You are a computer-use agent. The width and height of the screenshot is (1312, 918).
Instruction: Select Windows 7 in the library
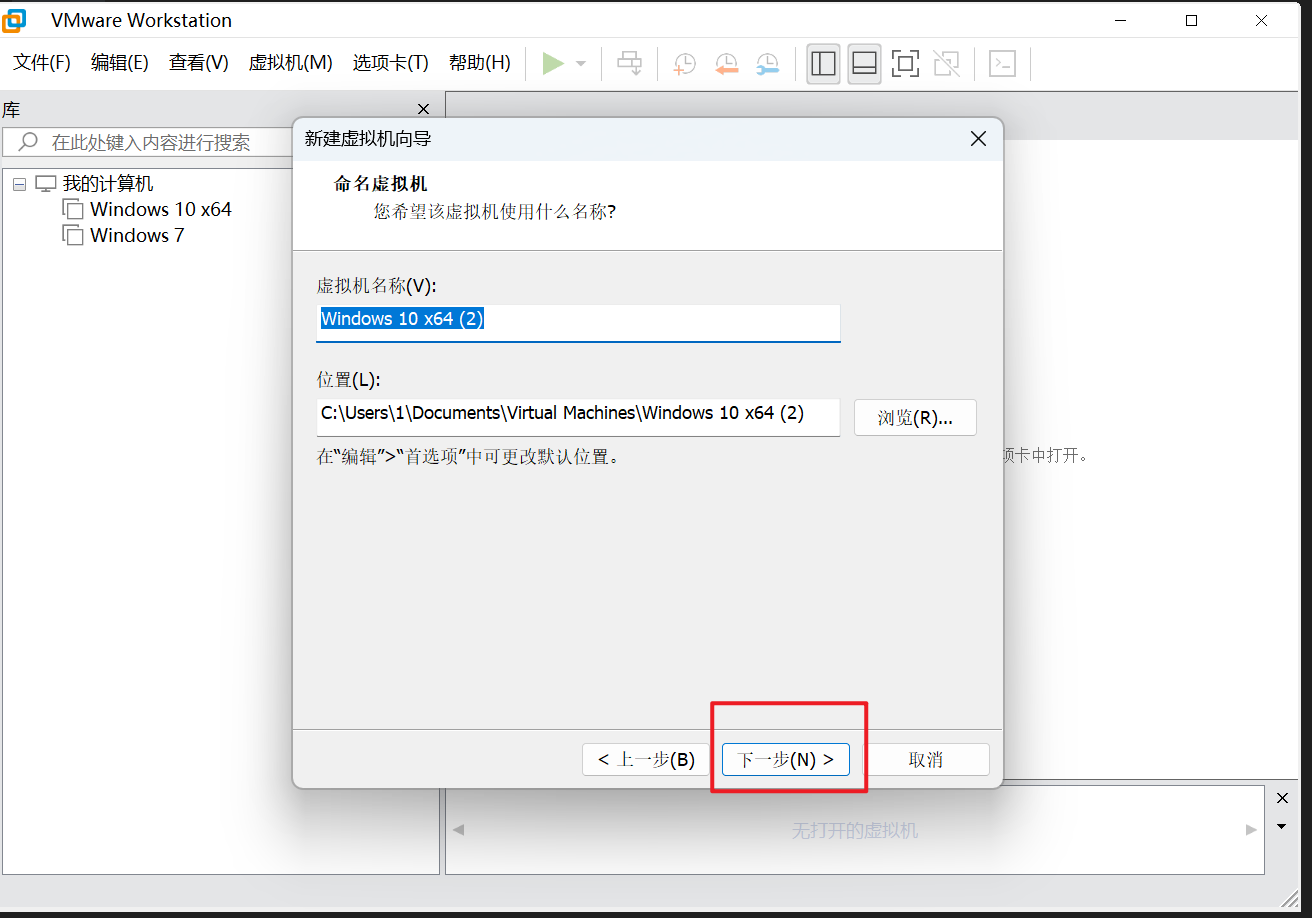click(x=137, y=236)
